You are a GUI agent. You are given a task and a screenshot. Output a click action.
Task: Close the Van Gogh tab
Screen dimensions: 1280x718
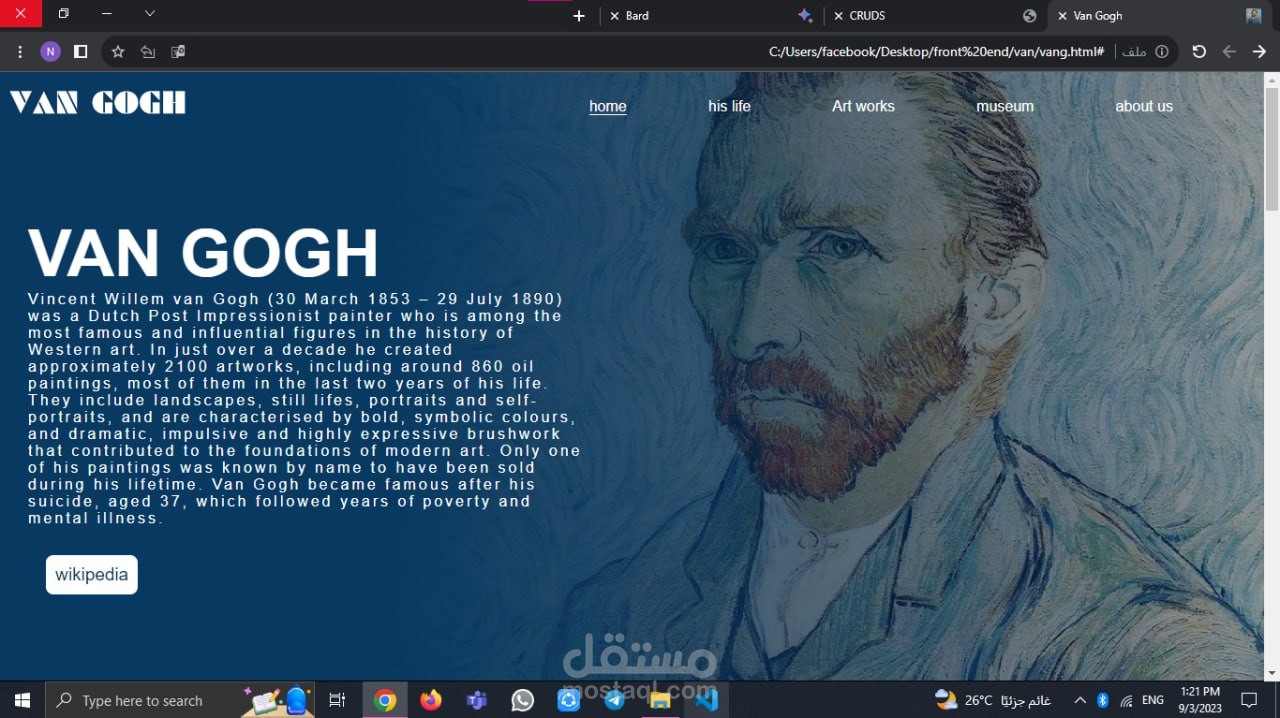pos(1062,16)
